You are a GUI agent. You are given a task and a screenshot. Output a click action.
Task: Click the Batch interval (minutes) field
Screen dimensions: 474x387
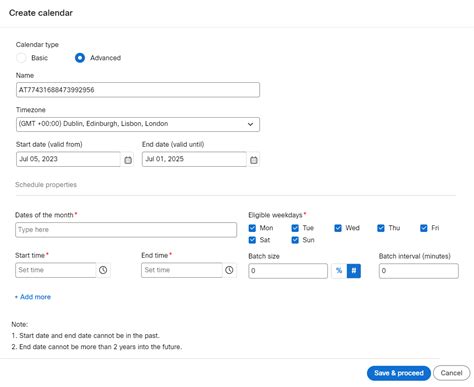(x=419, y=271)
